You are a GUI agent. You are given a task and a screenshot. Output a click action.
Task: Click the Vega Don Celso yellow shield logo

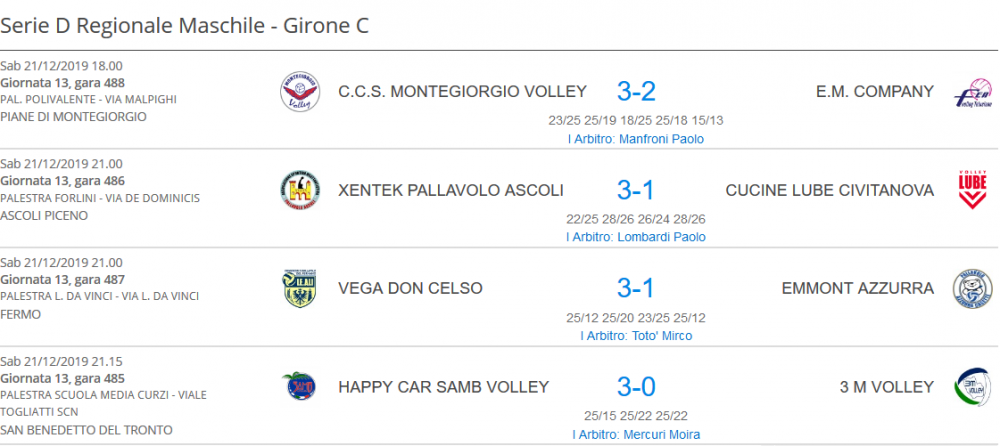(300, 288)
